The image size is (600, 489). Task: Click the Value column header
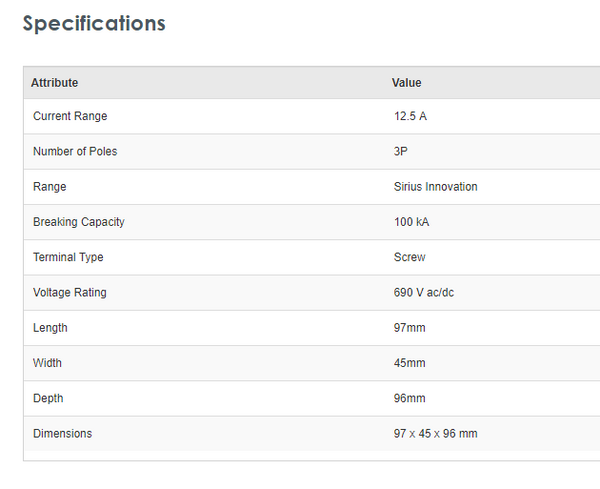coord(406,83)
